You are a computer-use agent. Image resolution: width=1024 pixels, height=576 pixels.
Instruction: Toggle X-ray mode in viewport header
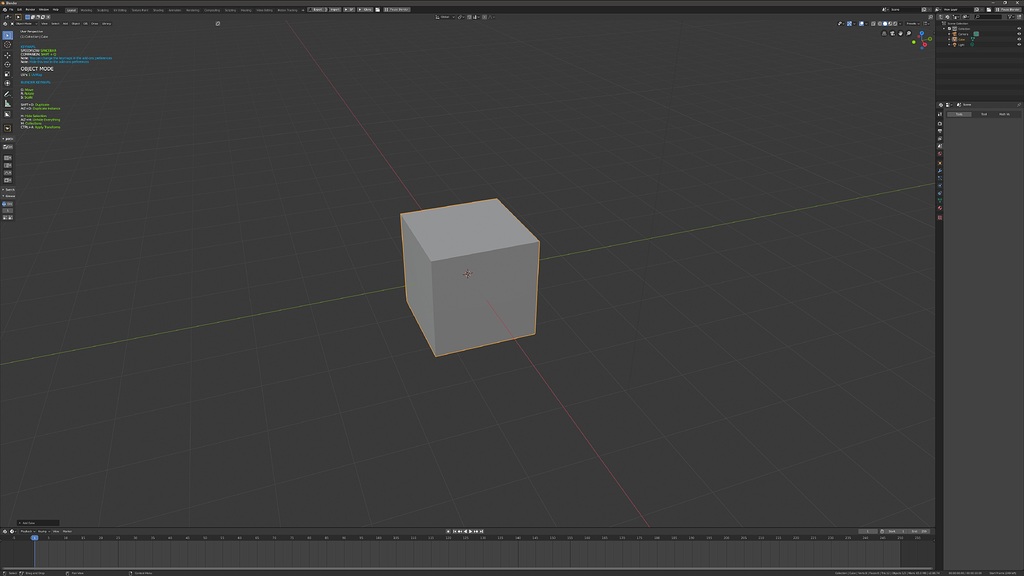[x=873, y=24]
